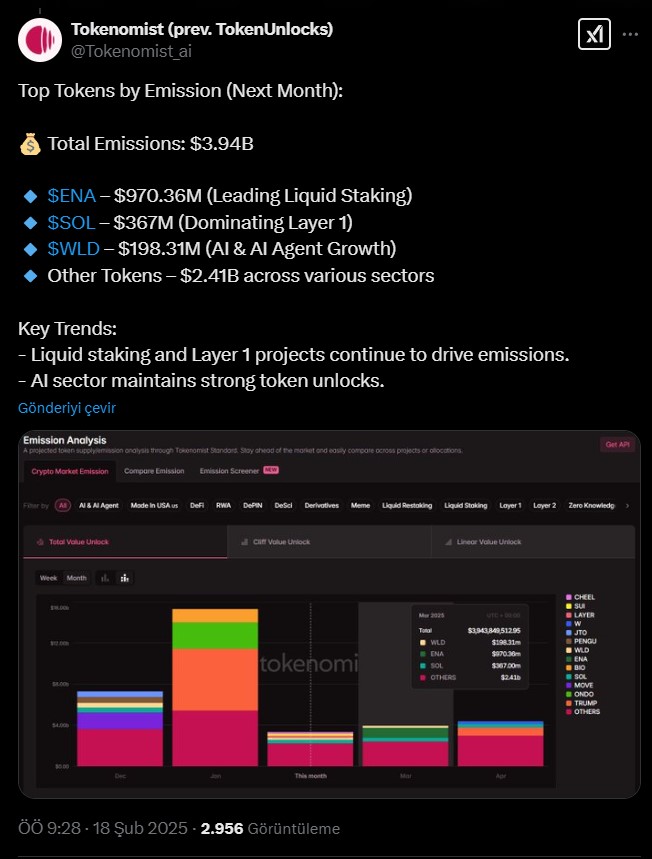Toggle ONDO in chart legend
Image resolution: width=652 pixels, height=859 pixels.
pos(580,694)
